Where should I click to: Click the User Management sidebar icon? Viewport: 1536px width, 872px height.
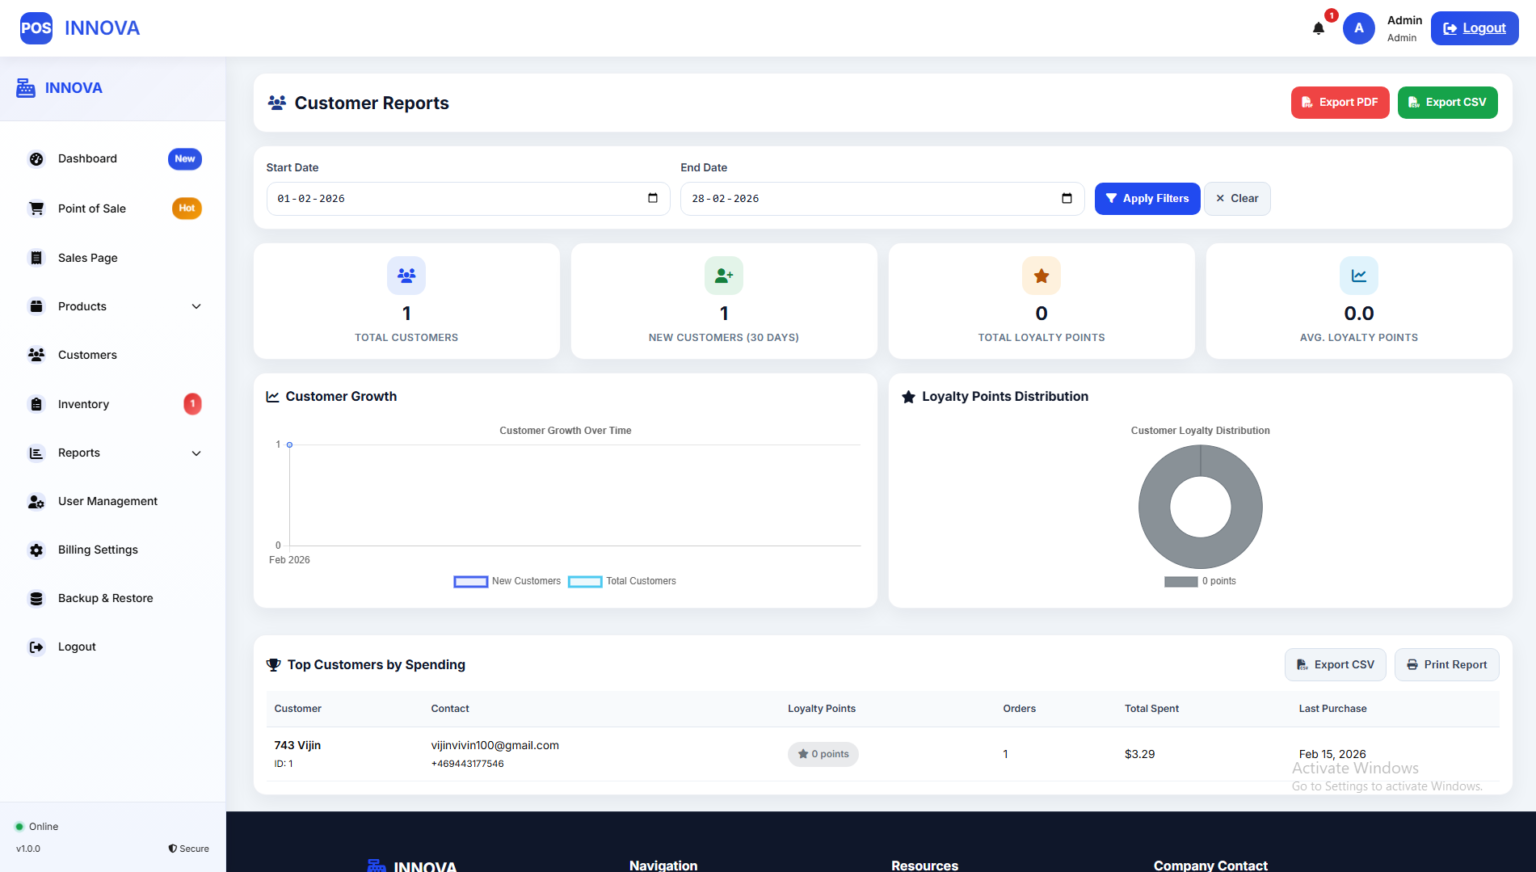[37, 502]
